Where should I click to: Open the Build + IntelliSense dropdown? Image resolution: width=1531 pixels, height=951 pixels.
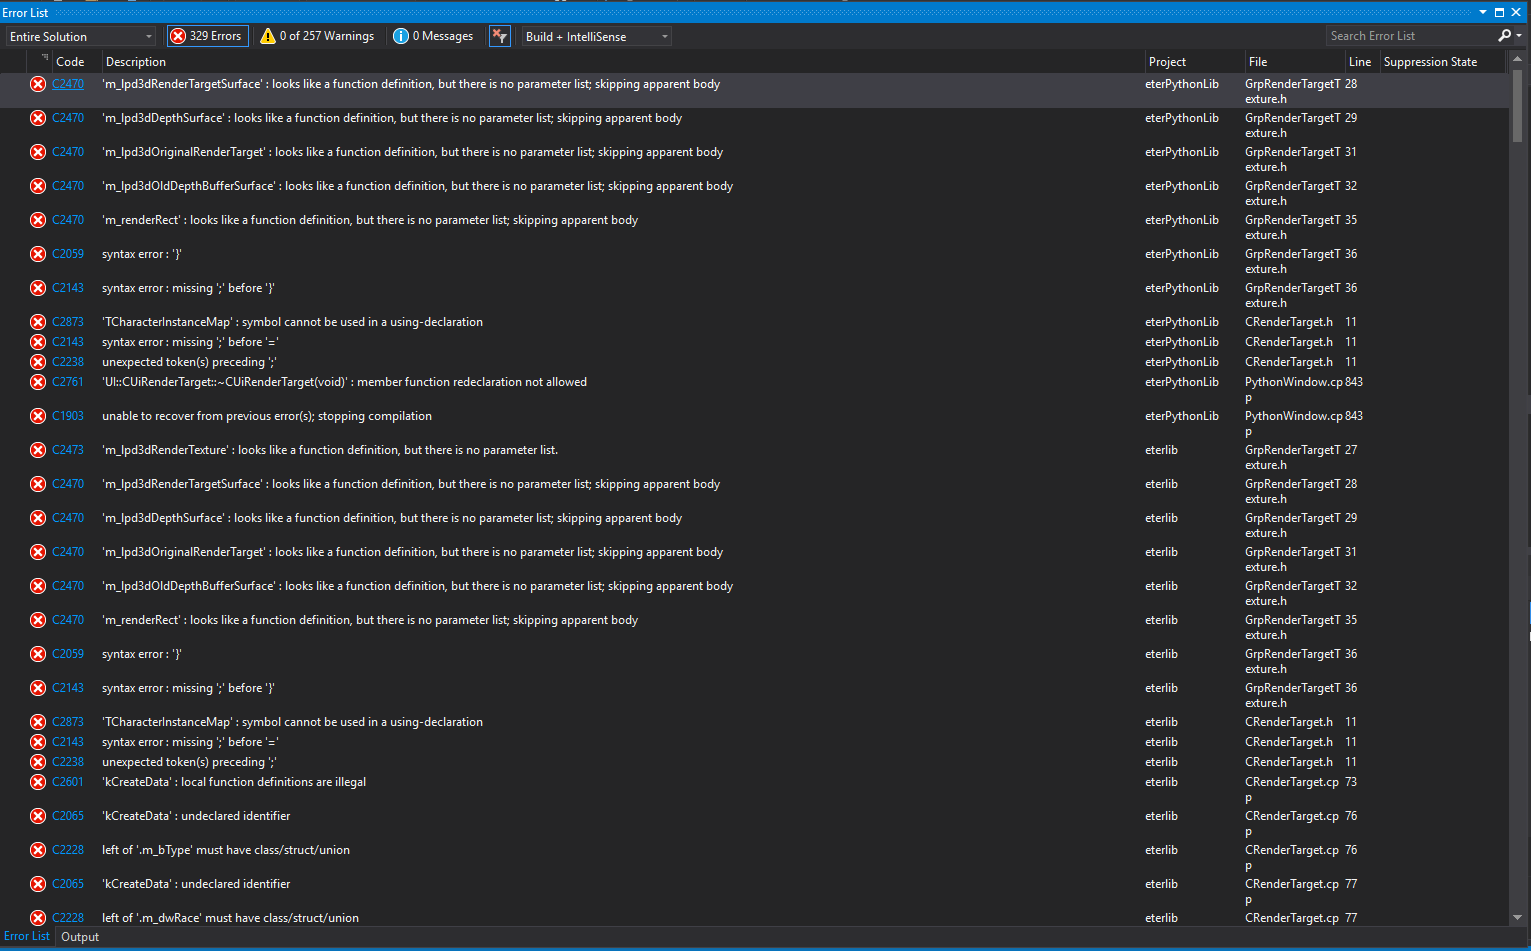(663, 35)
